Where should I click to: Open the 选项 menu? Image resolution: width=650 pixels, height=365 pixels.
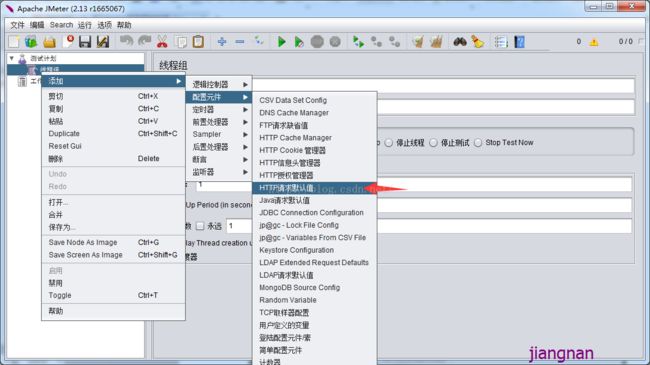point(104,25)
